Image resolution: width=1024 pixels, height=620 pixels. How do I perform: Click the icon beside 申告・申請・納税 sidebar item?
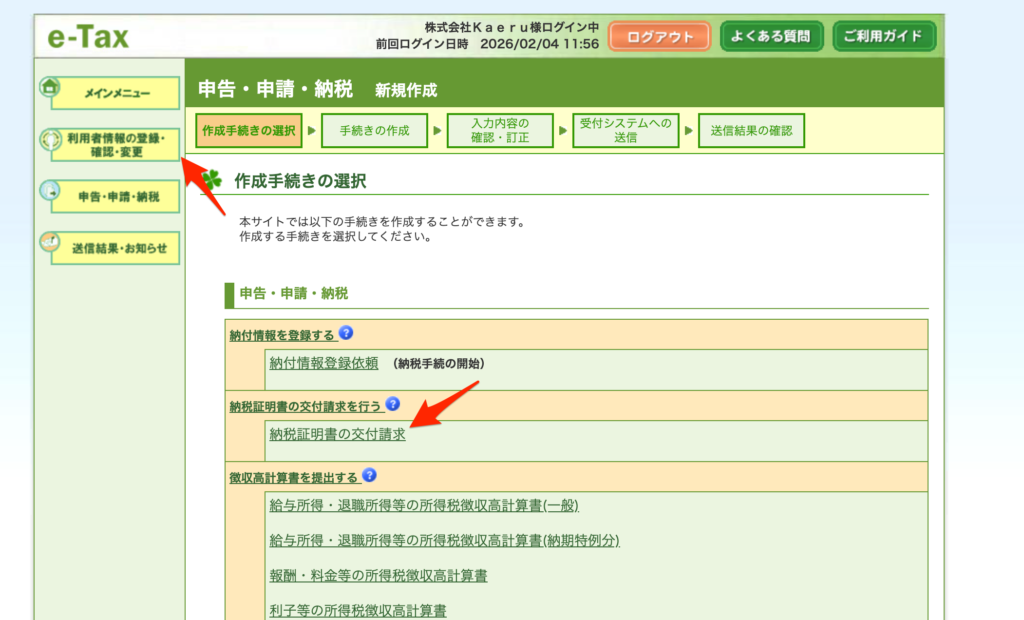(x=49, y=190)
